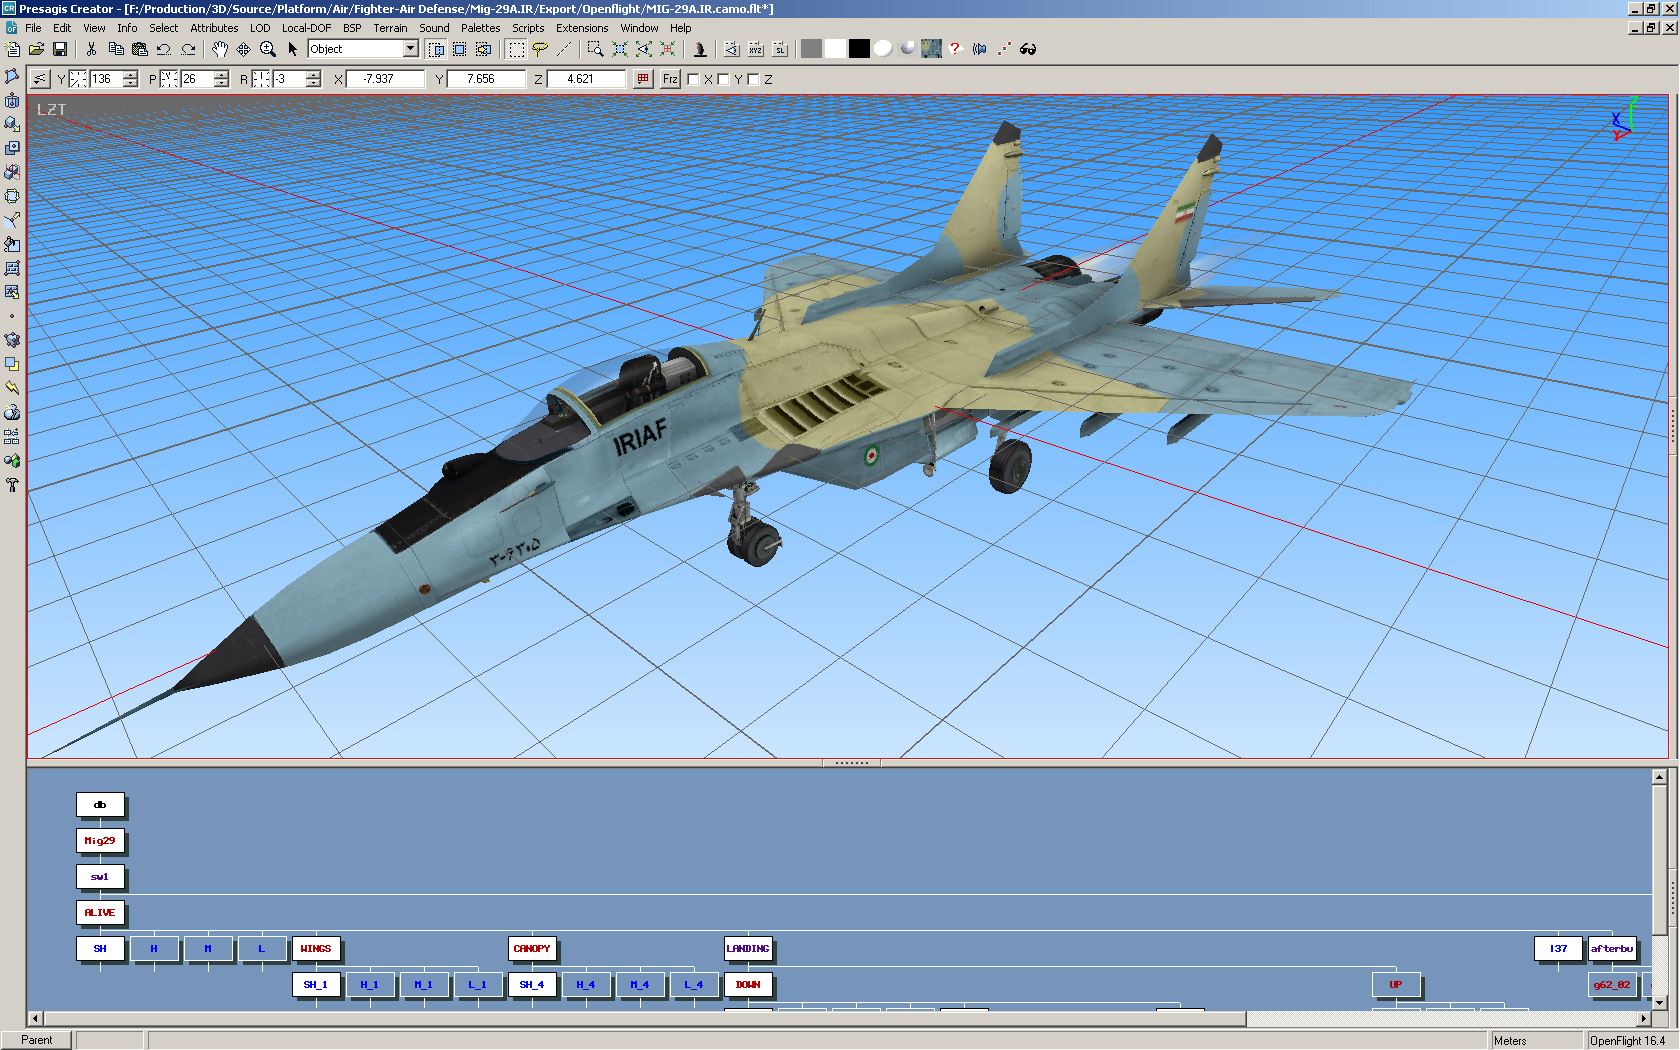
Task: Click the Z coordinate field showing 4.621
Action: pyautogui.click(x=586, y=79)
